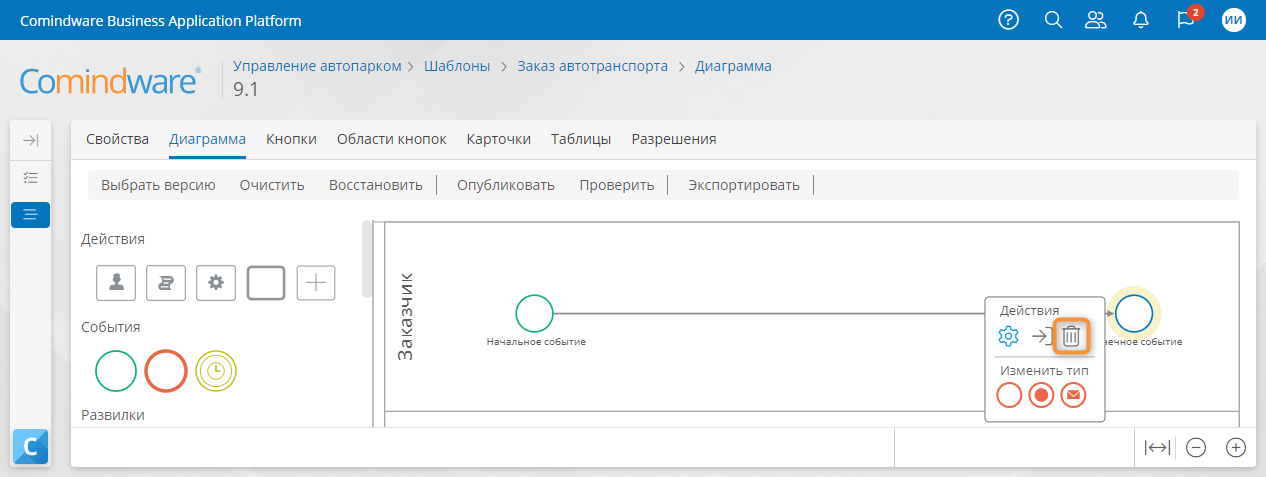Click the palette vertical scrollbar
The height and width of the screenshot is (477, 1266).
point(367,260)
